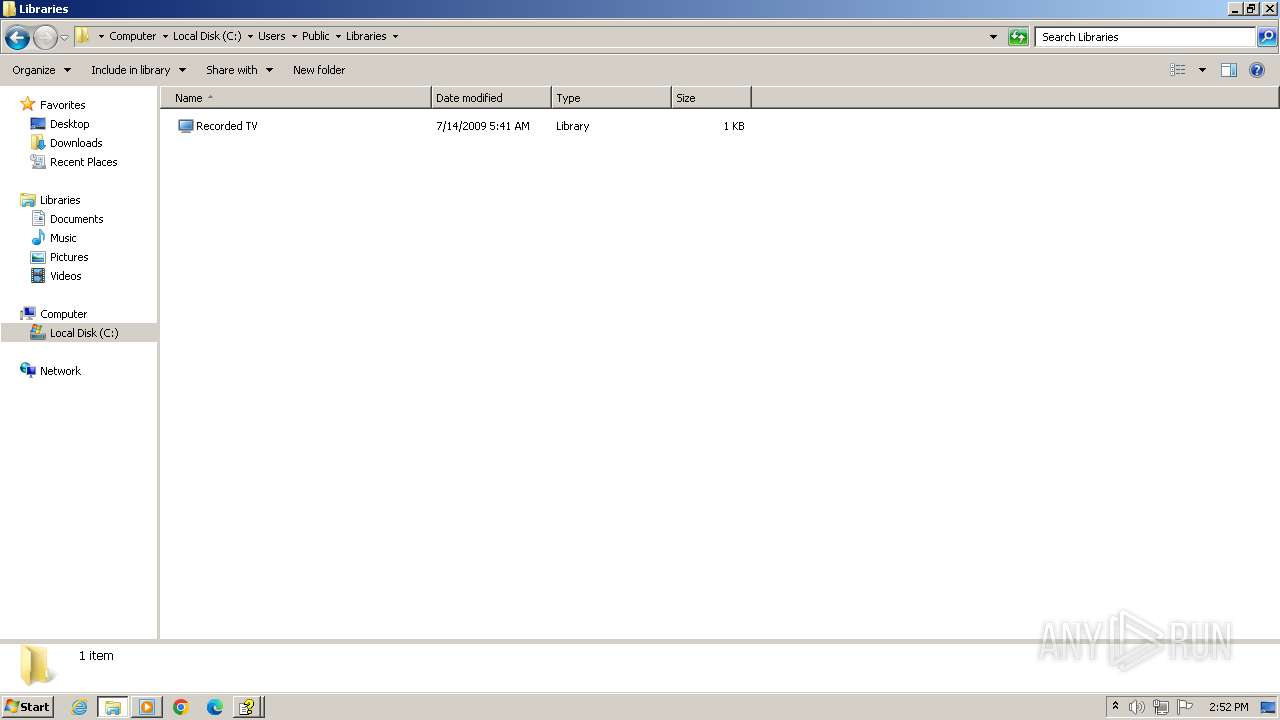Click the help file taskbar button
The height and width of the screenshot is (720, 1280).
(248, 707)
